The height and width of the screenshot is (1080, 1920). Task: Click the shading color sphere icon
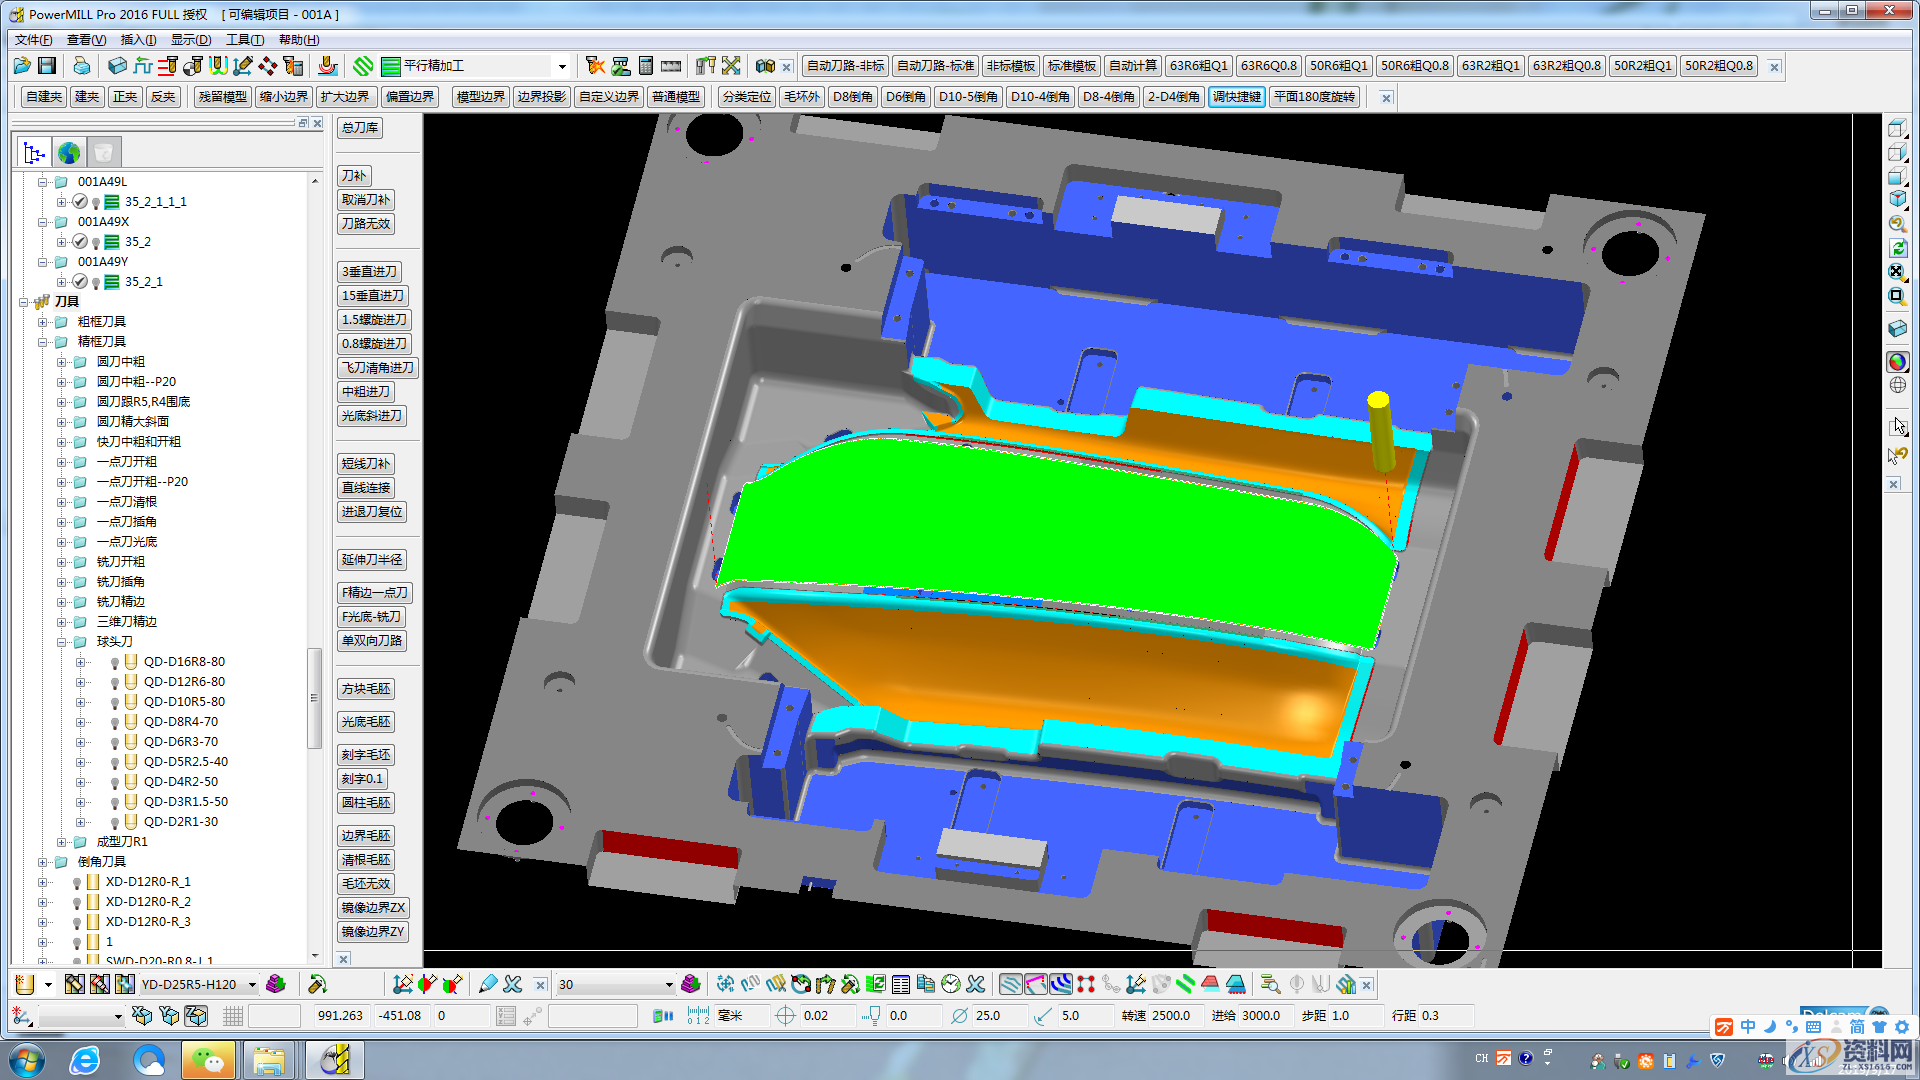1897,362
